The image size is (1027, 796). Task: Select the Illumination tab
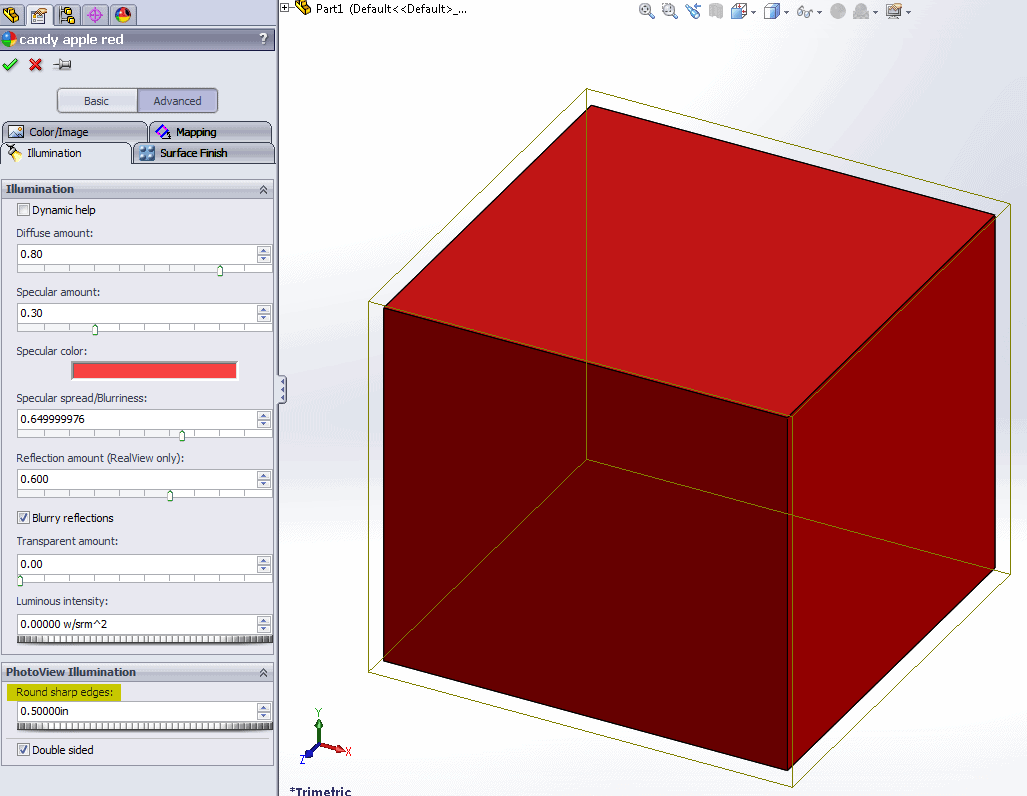67,153
